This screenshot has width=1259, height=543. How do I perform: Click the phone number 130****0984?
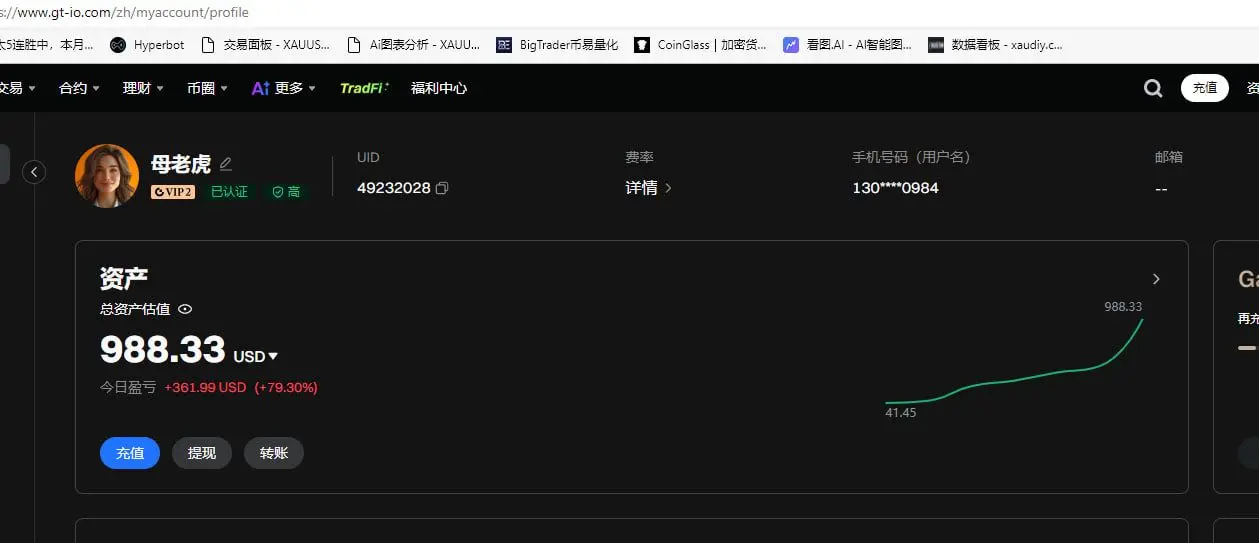(x=895, y=188)
